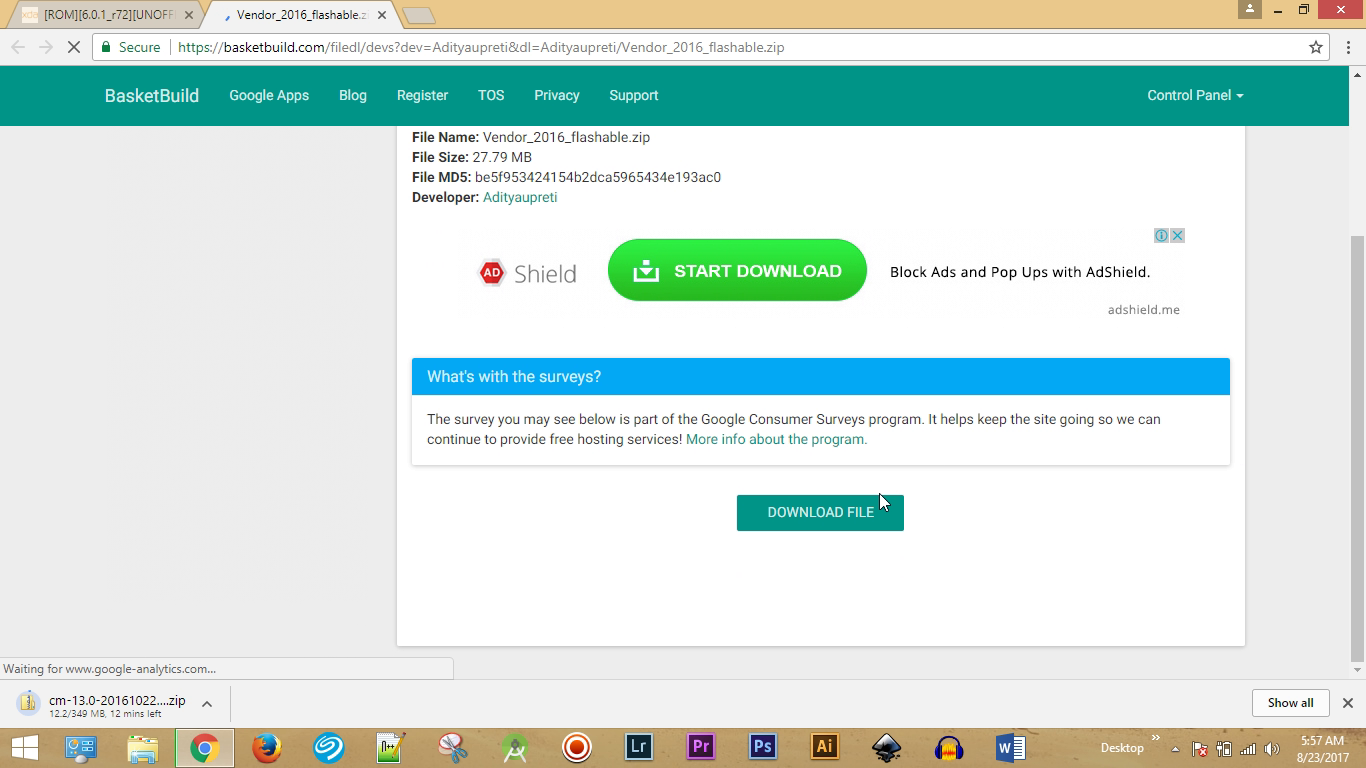This screenshot has width=1366, height=768.
Task: Open Microsoft Word from the taskbar
Action: 1011,747
